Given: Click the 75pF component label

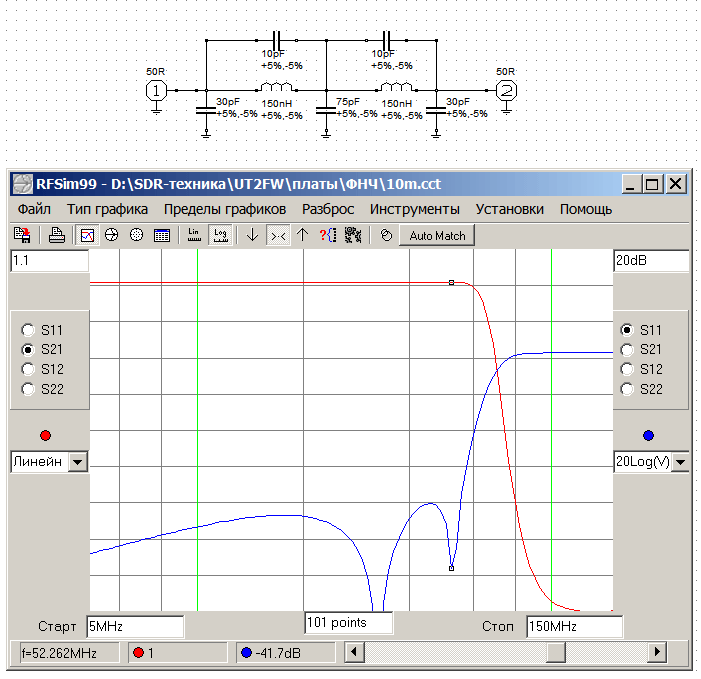Looking at the screenshot, I should point(348,102).
